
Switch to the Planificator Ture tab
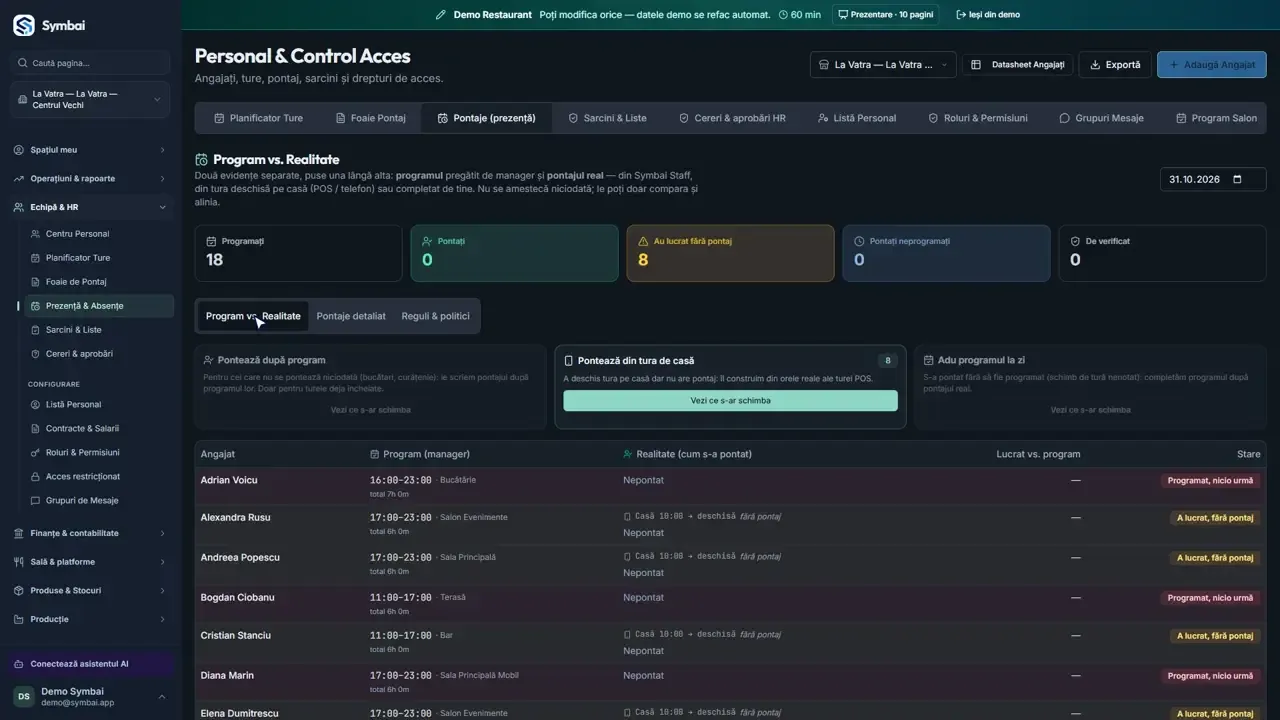coord(258,118)
